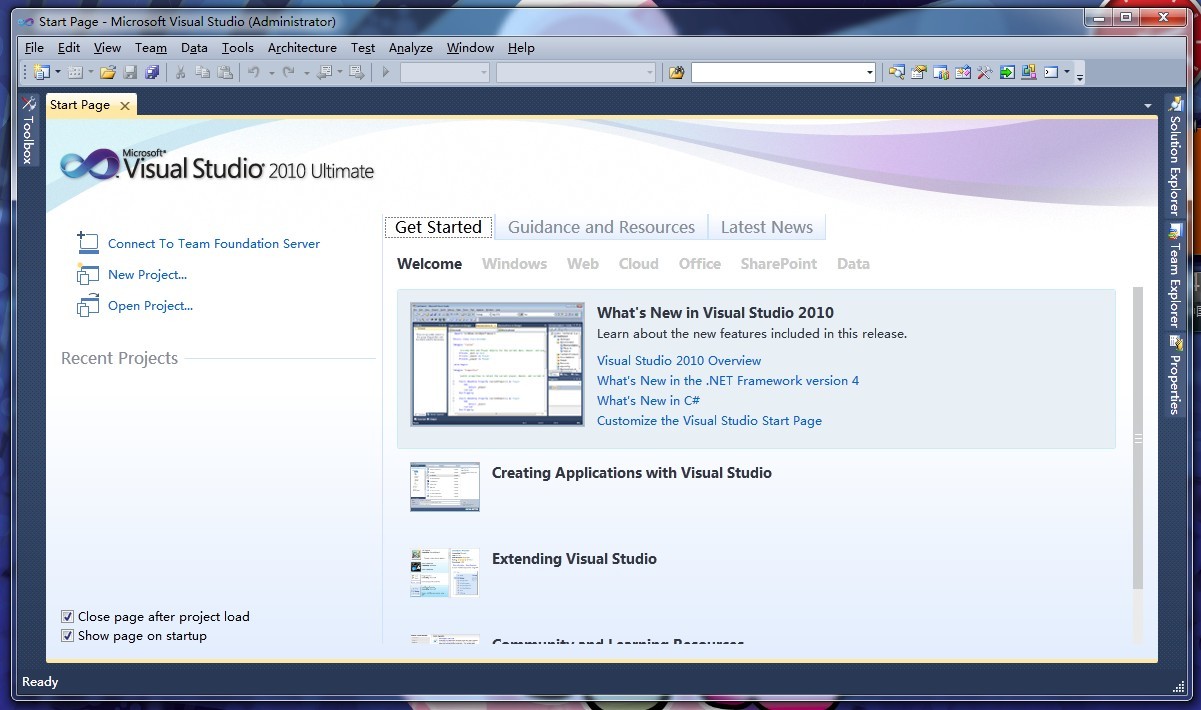Click the New Project toolbar icon
The width and height of the screenshot is (1201, 710).
coord(40,72)
